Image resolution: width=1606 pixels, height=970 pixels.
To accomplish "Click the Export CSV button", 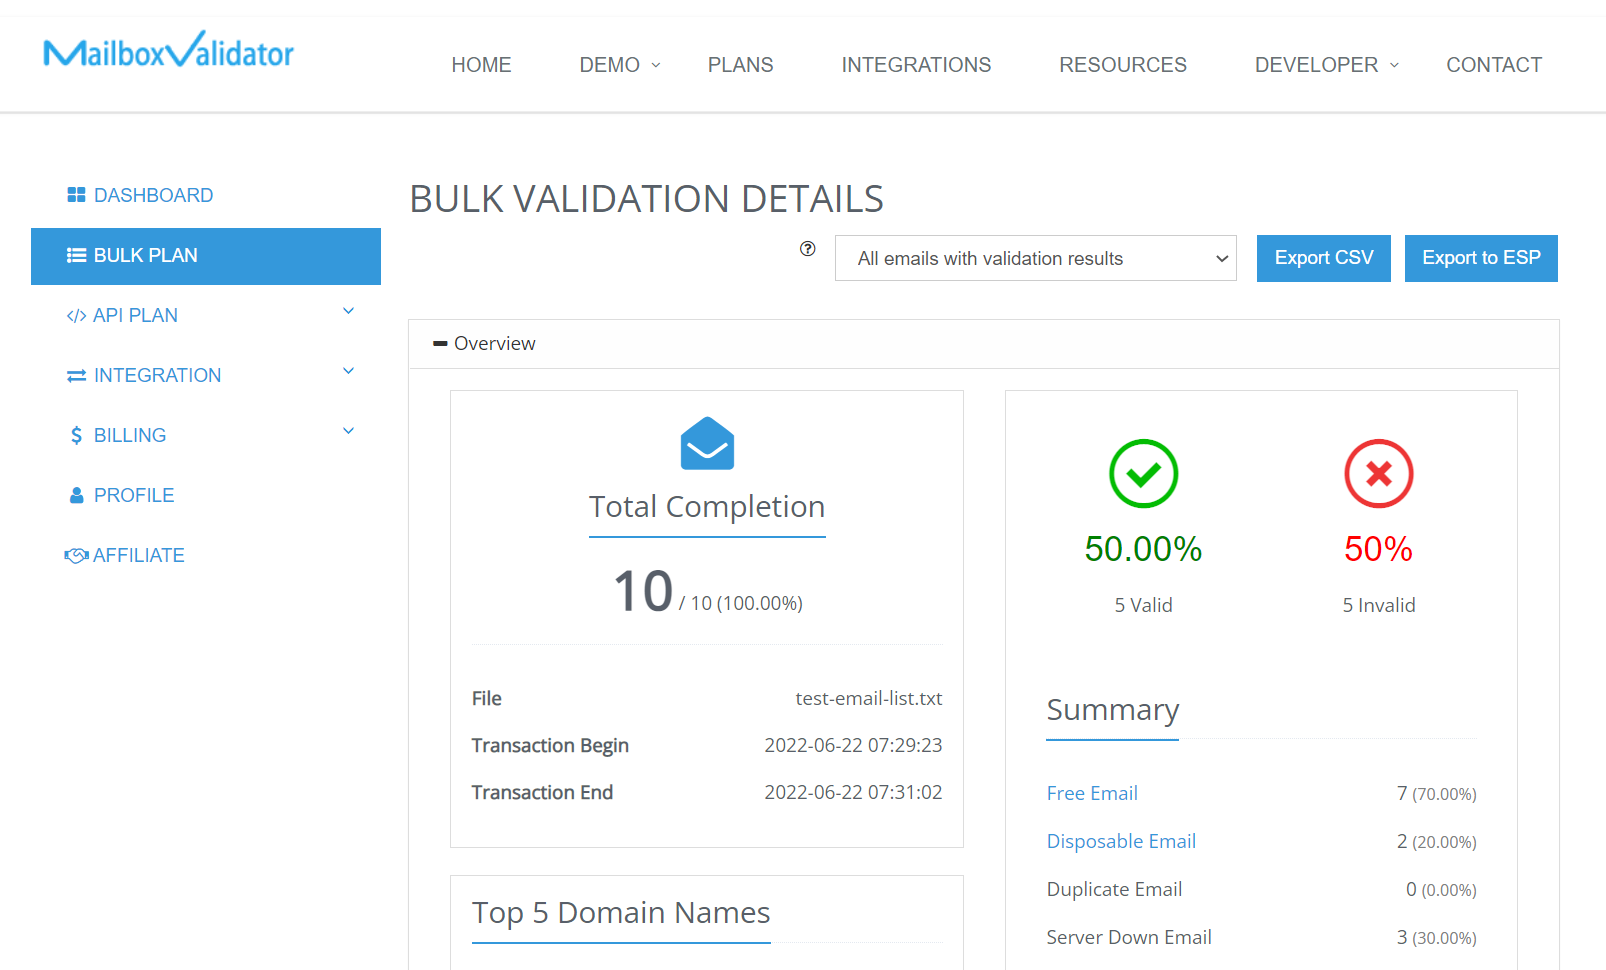I will point(1324,258).
